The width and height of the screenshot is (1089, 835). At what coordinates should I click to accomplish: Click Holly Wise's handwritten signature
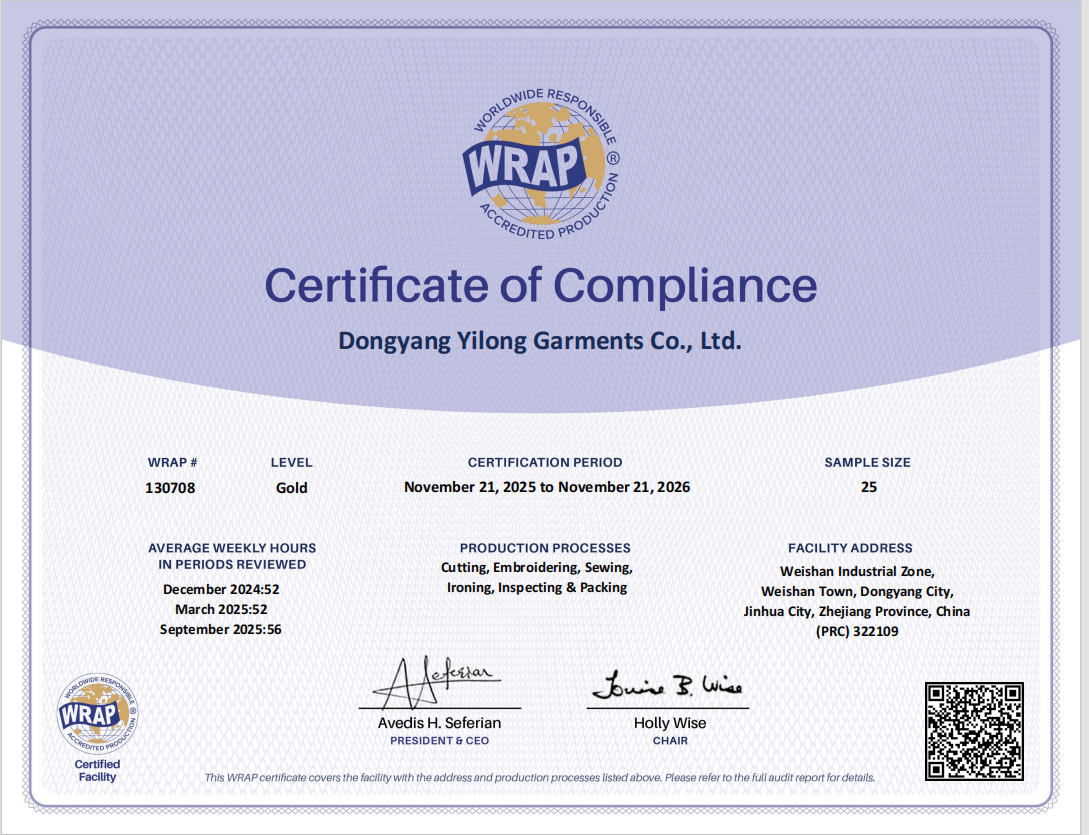(x=667, y=686)
